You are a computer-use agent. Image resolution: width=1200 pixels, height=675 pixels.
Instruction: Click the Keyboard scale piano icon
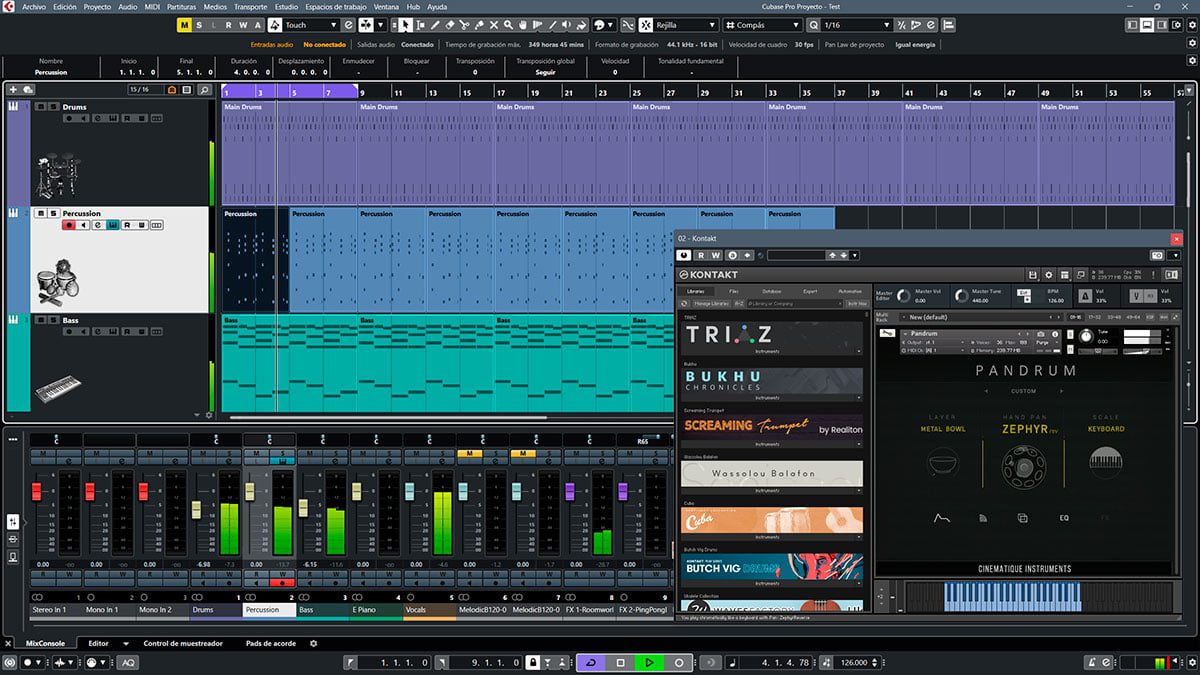pos(1104,464)
